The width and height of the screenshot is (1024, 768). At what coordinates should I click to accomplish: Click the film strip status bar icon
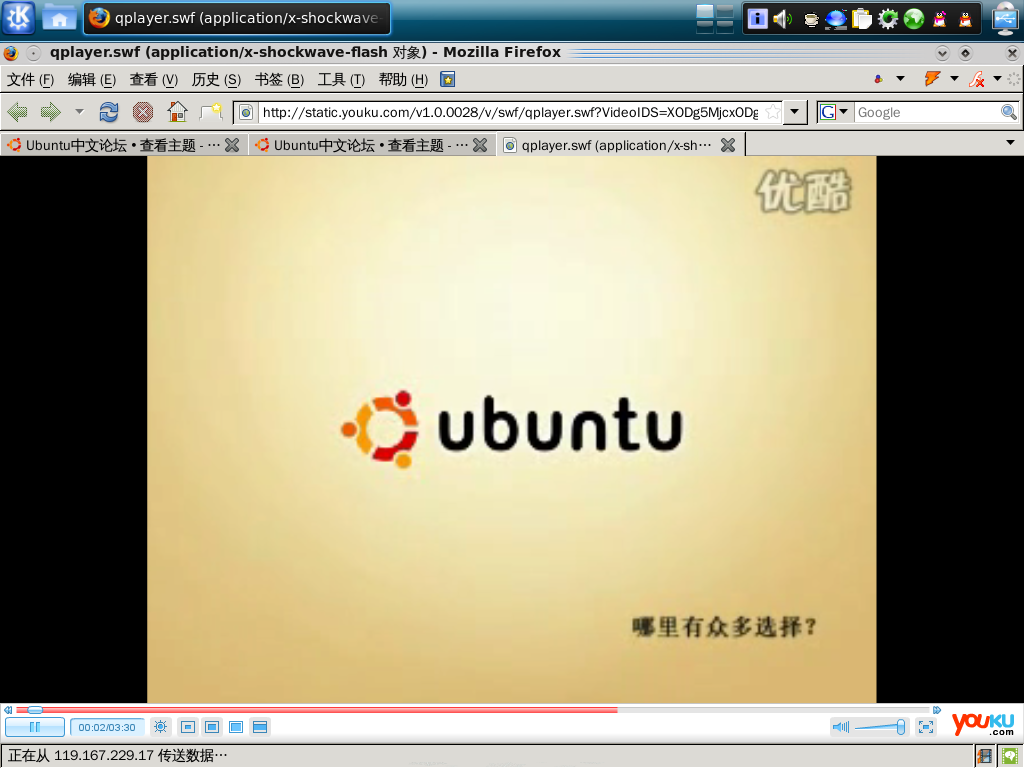(x=985, y=756)
